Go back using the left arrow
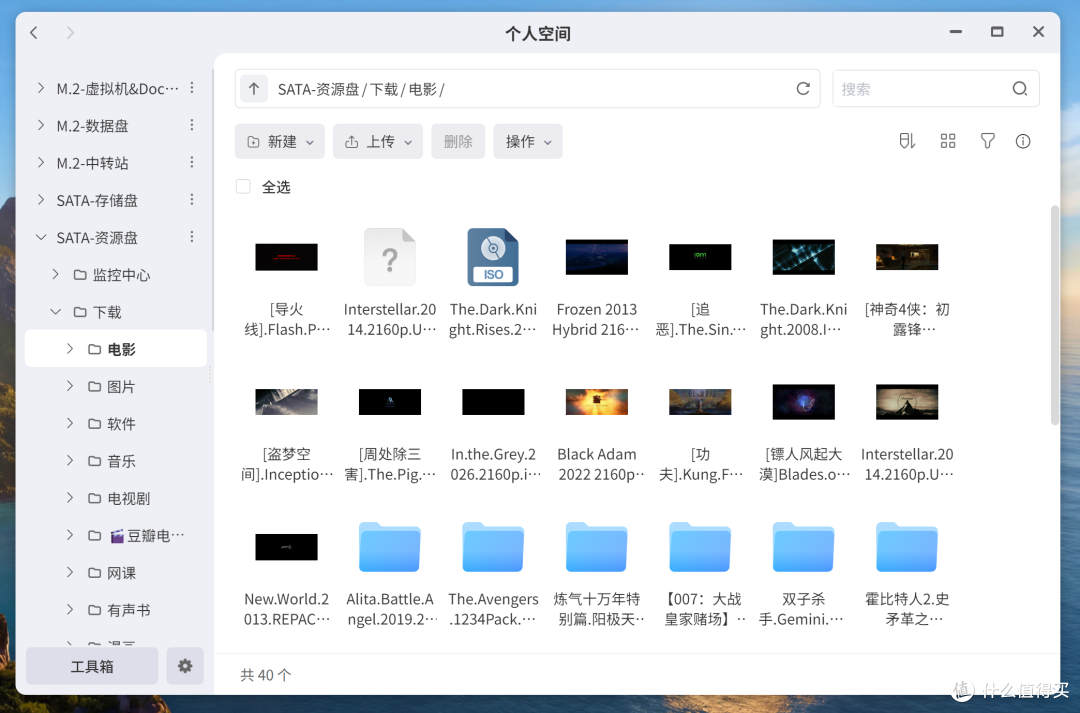The height and width of the screenshot is (713, 1080). pyautogui.click(x=34, y=32)
